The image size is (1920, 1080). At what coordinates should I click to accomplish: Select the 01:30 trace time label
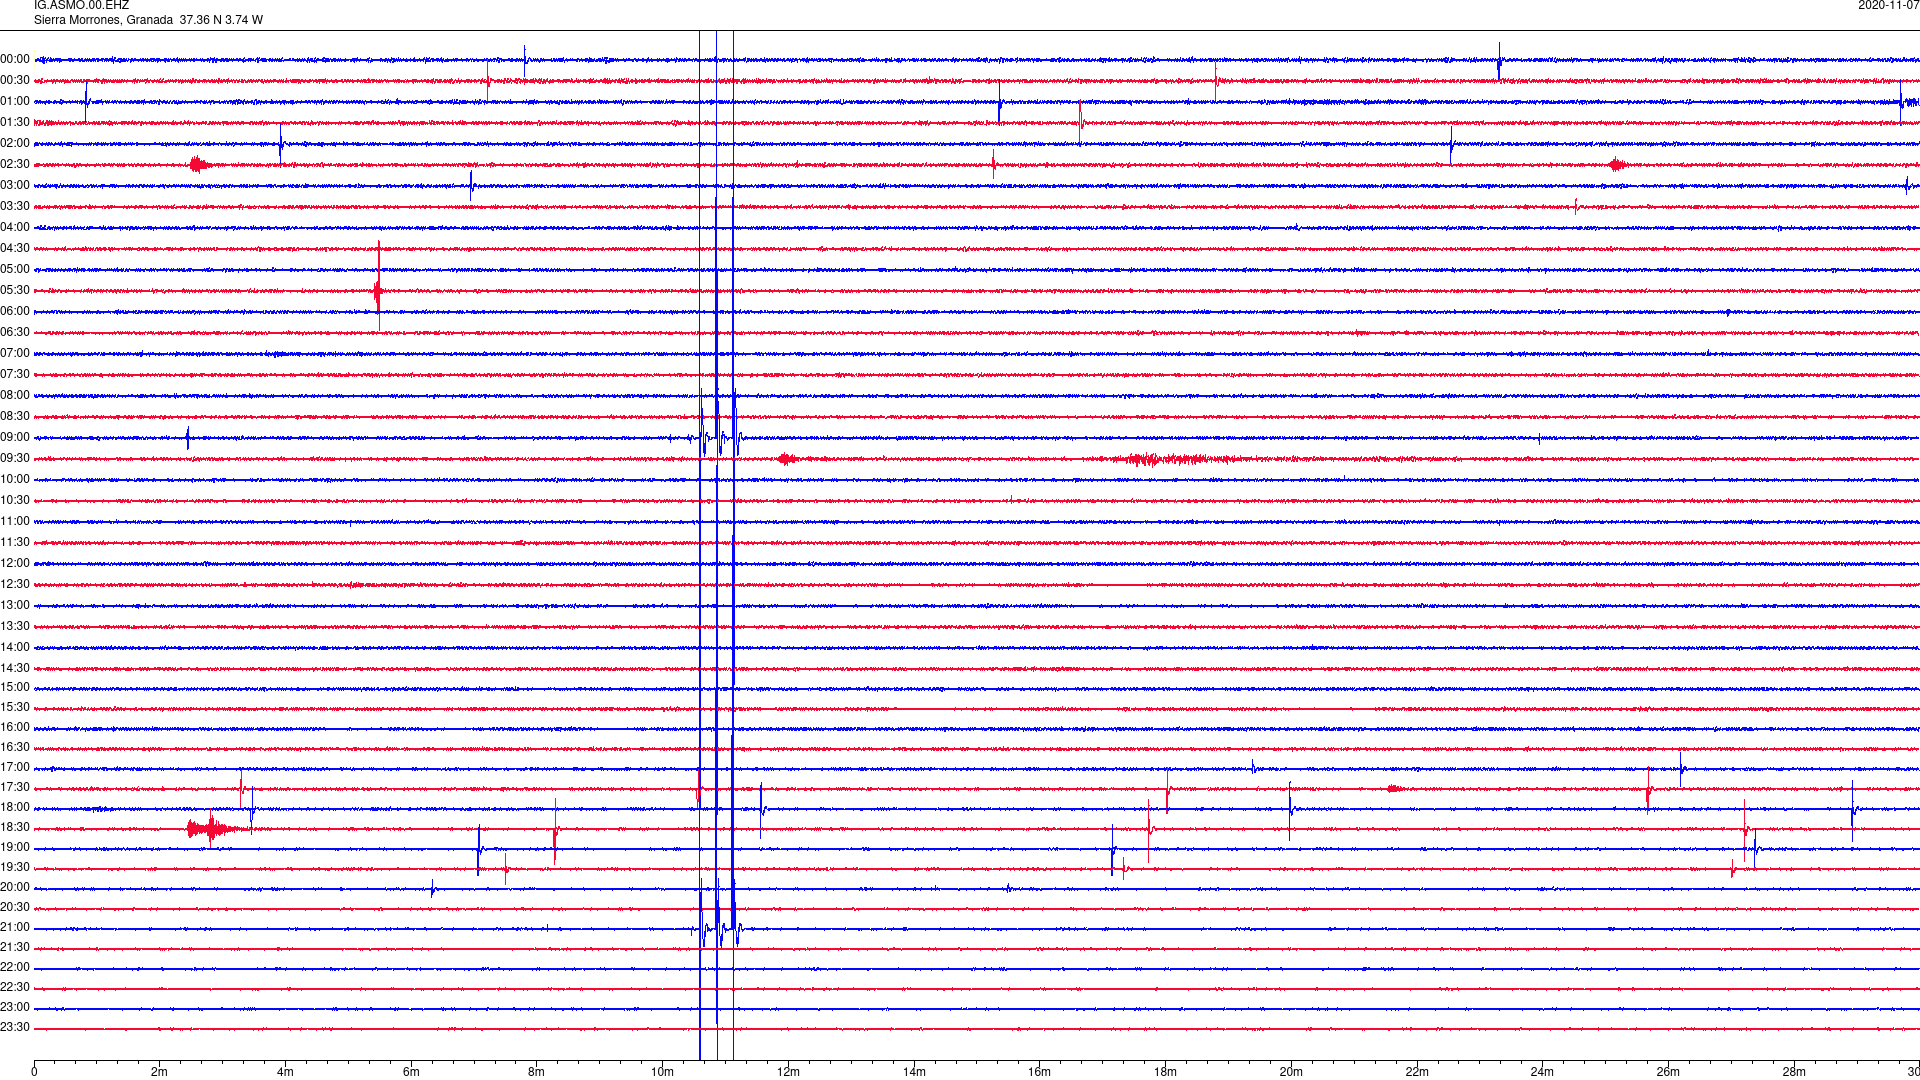[x=15, y=123]
